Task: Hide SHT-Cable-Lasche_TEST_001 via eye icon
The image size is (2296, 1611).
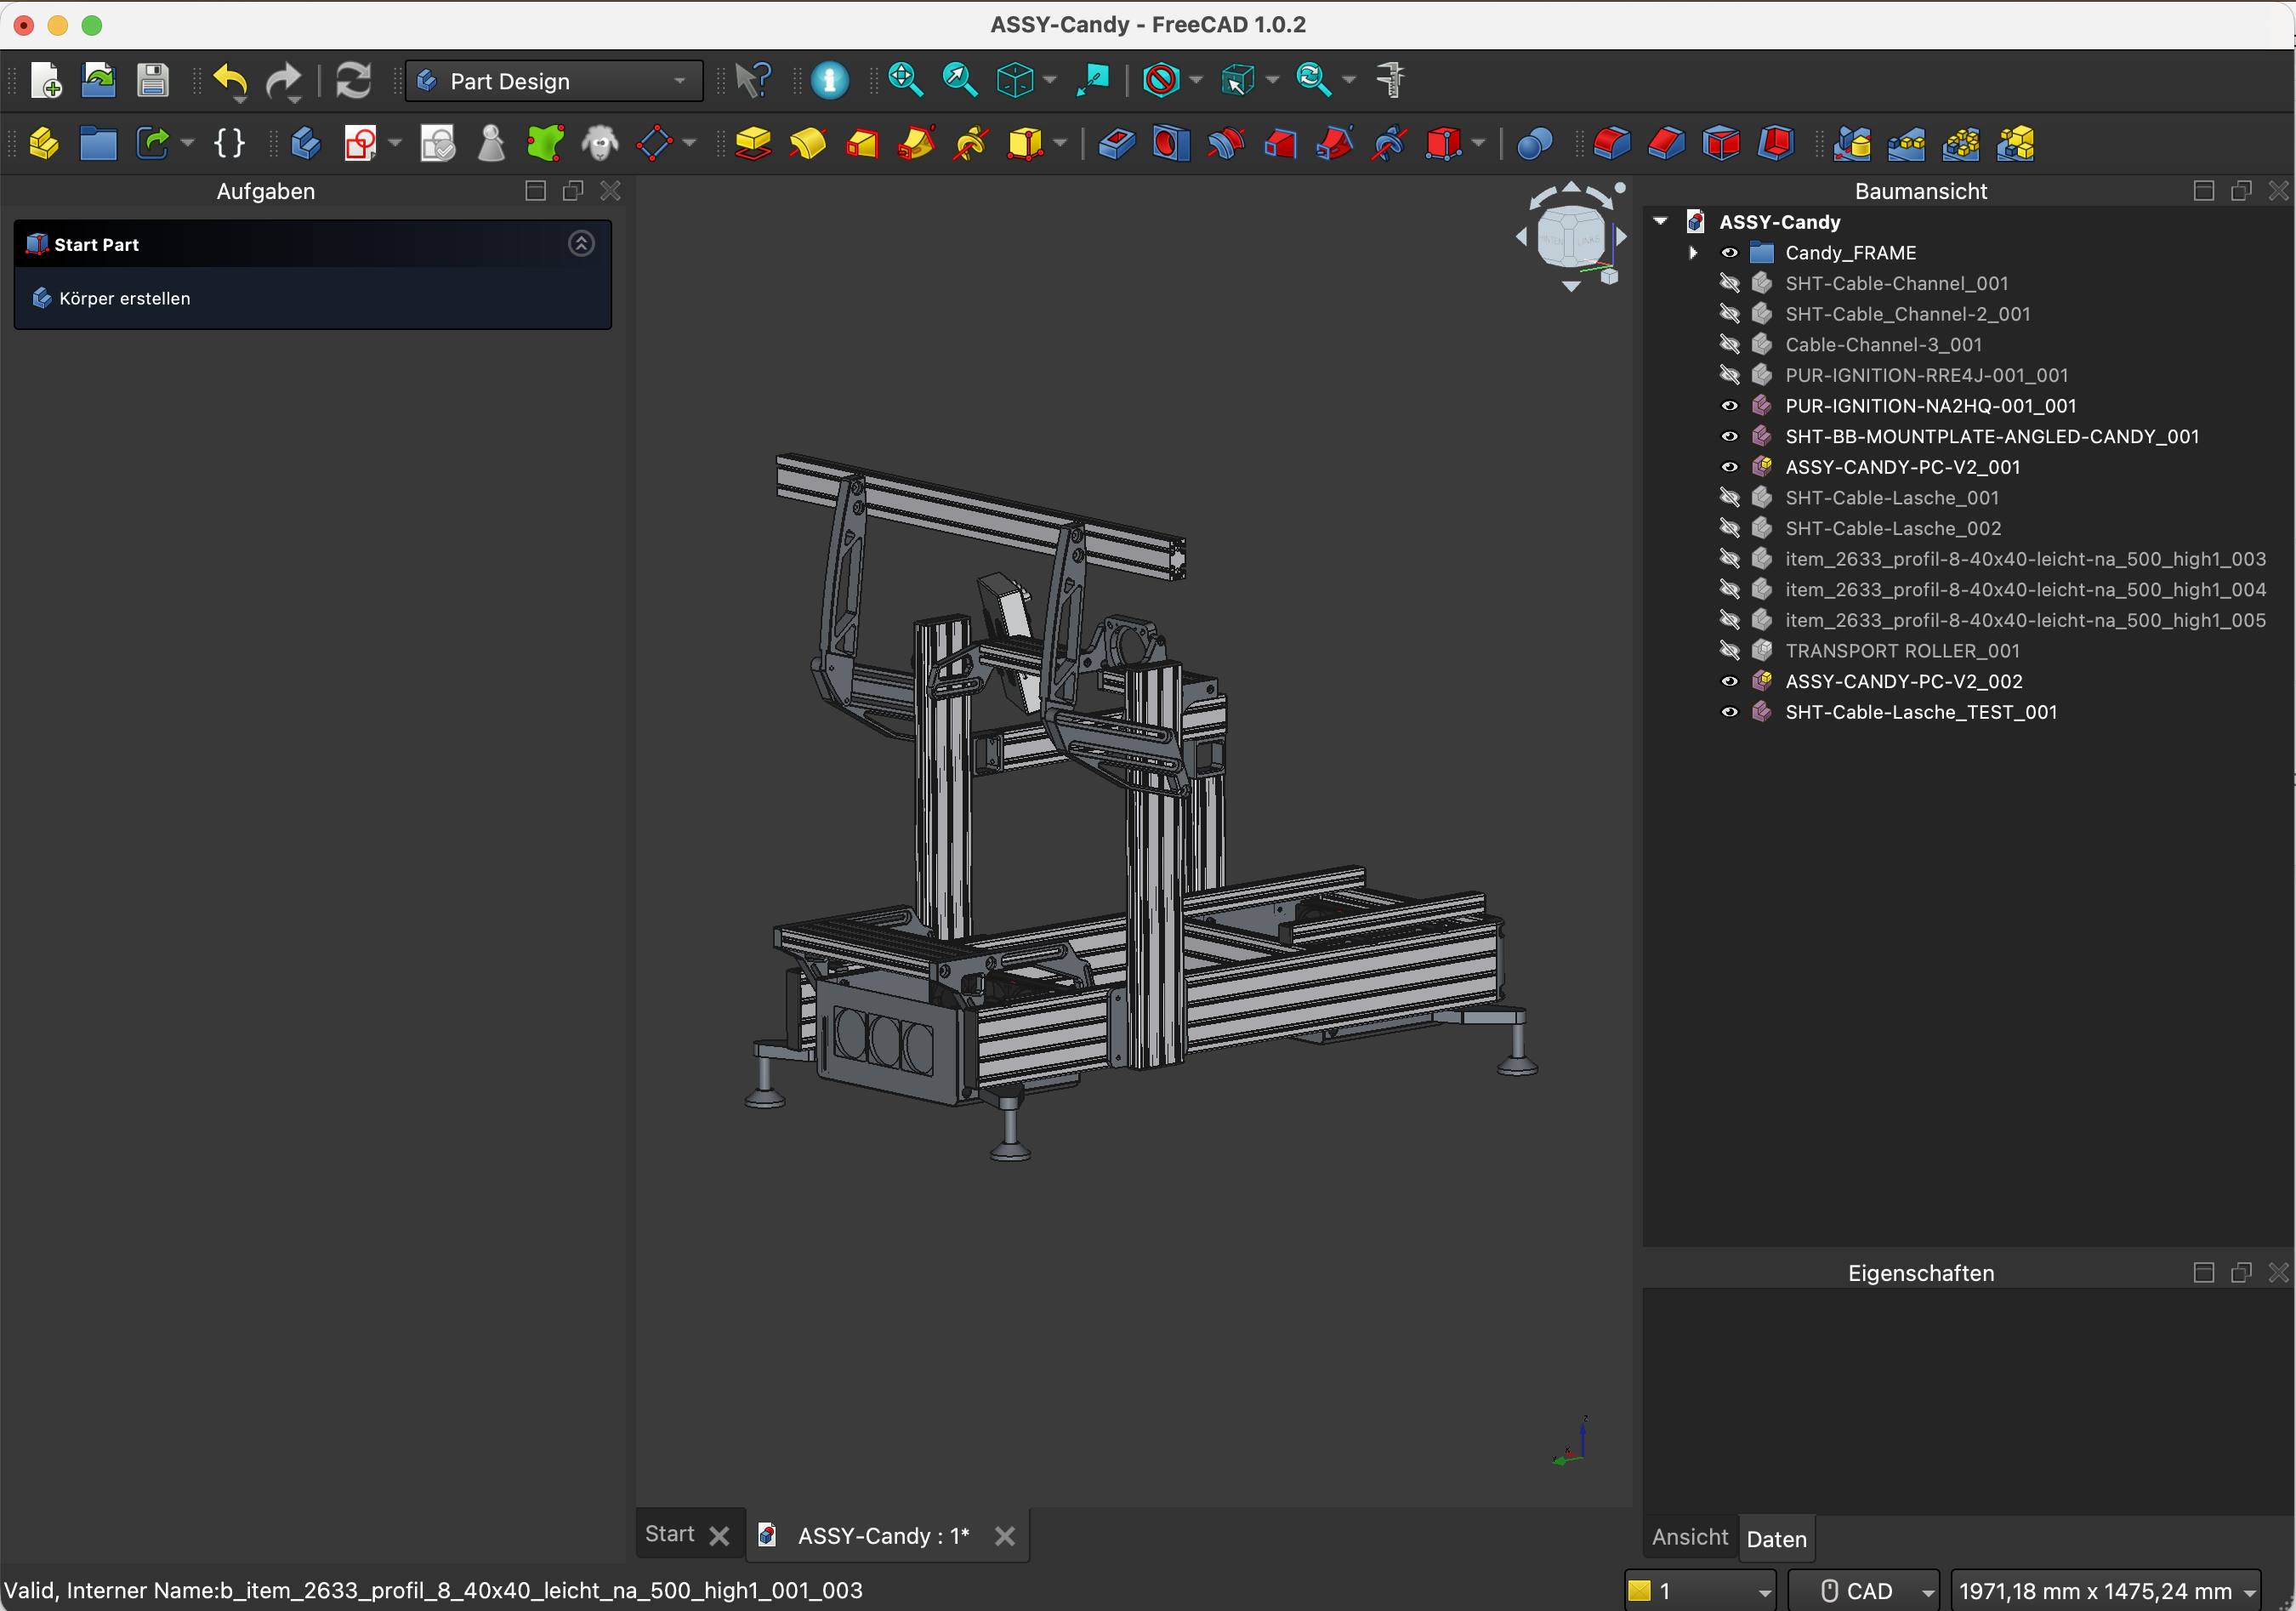Action: click(1729, 712)
